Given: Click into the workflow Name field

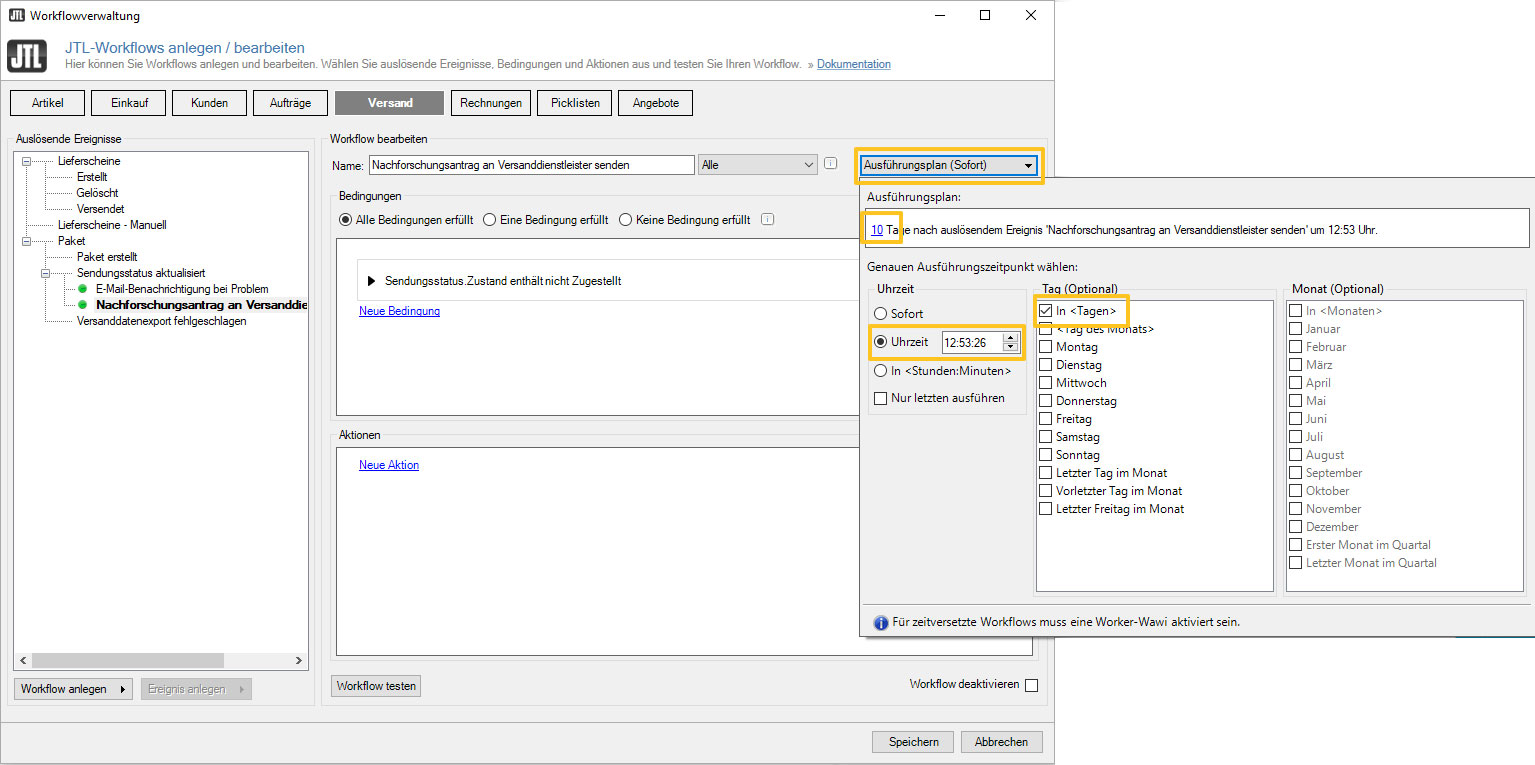Looking at the screenshot, I should pyautogui.click(x=531, y=165).
